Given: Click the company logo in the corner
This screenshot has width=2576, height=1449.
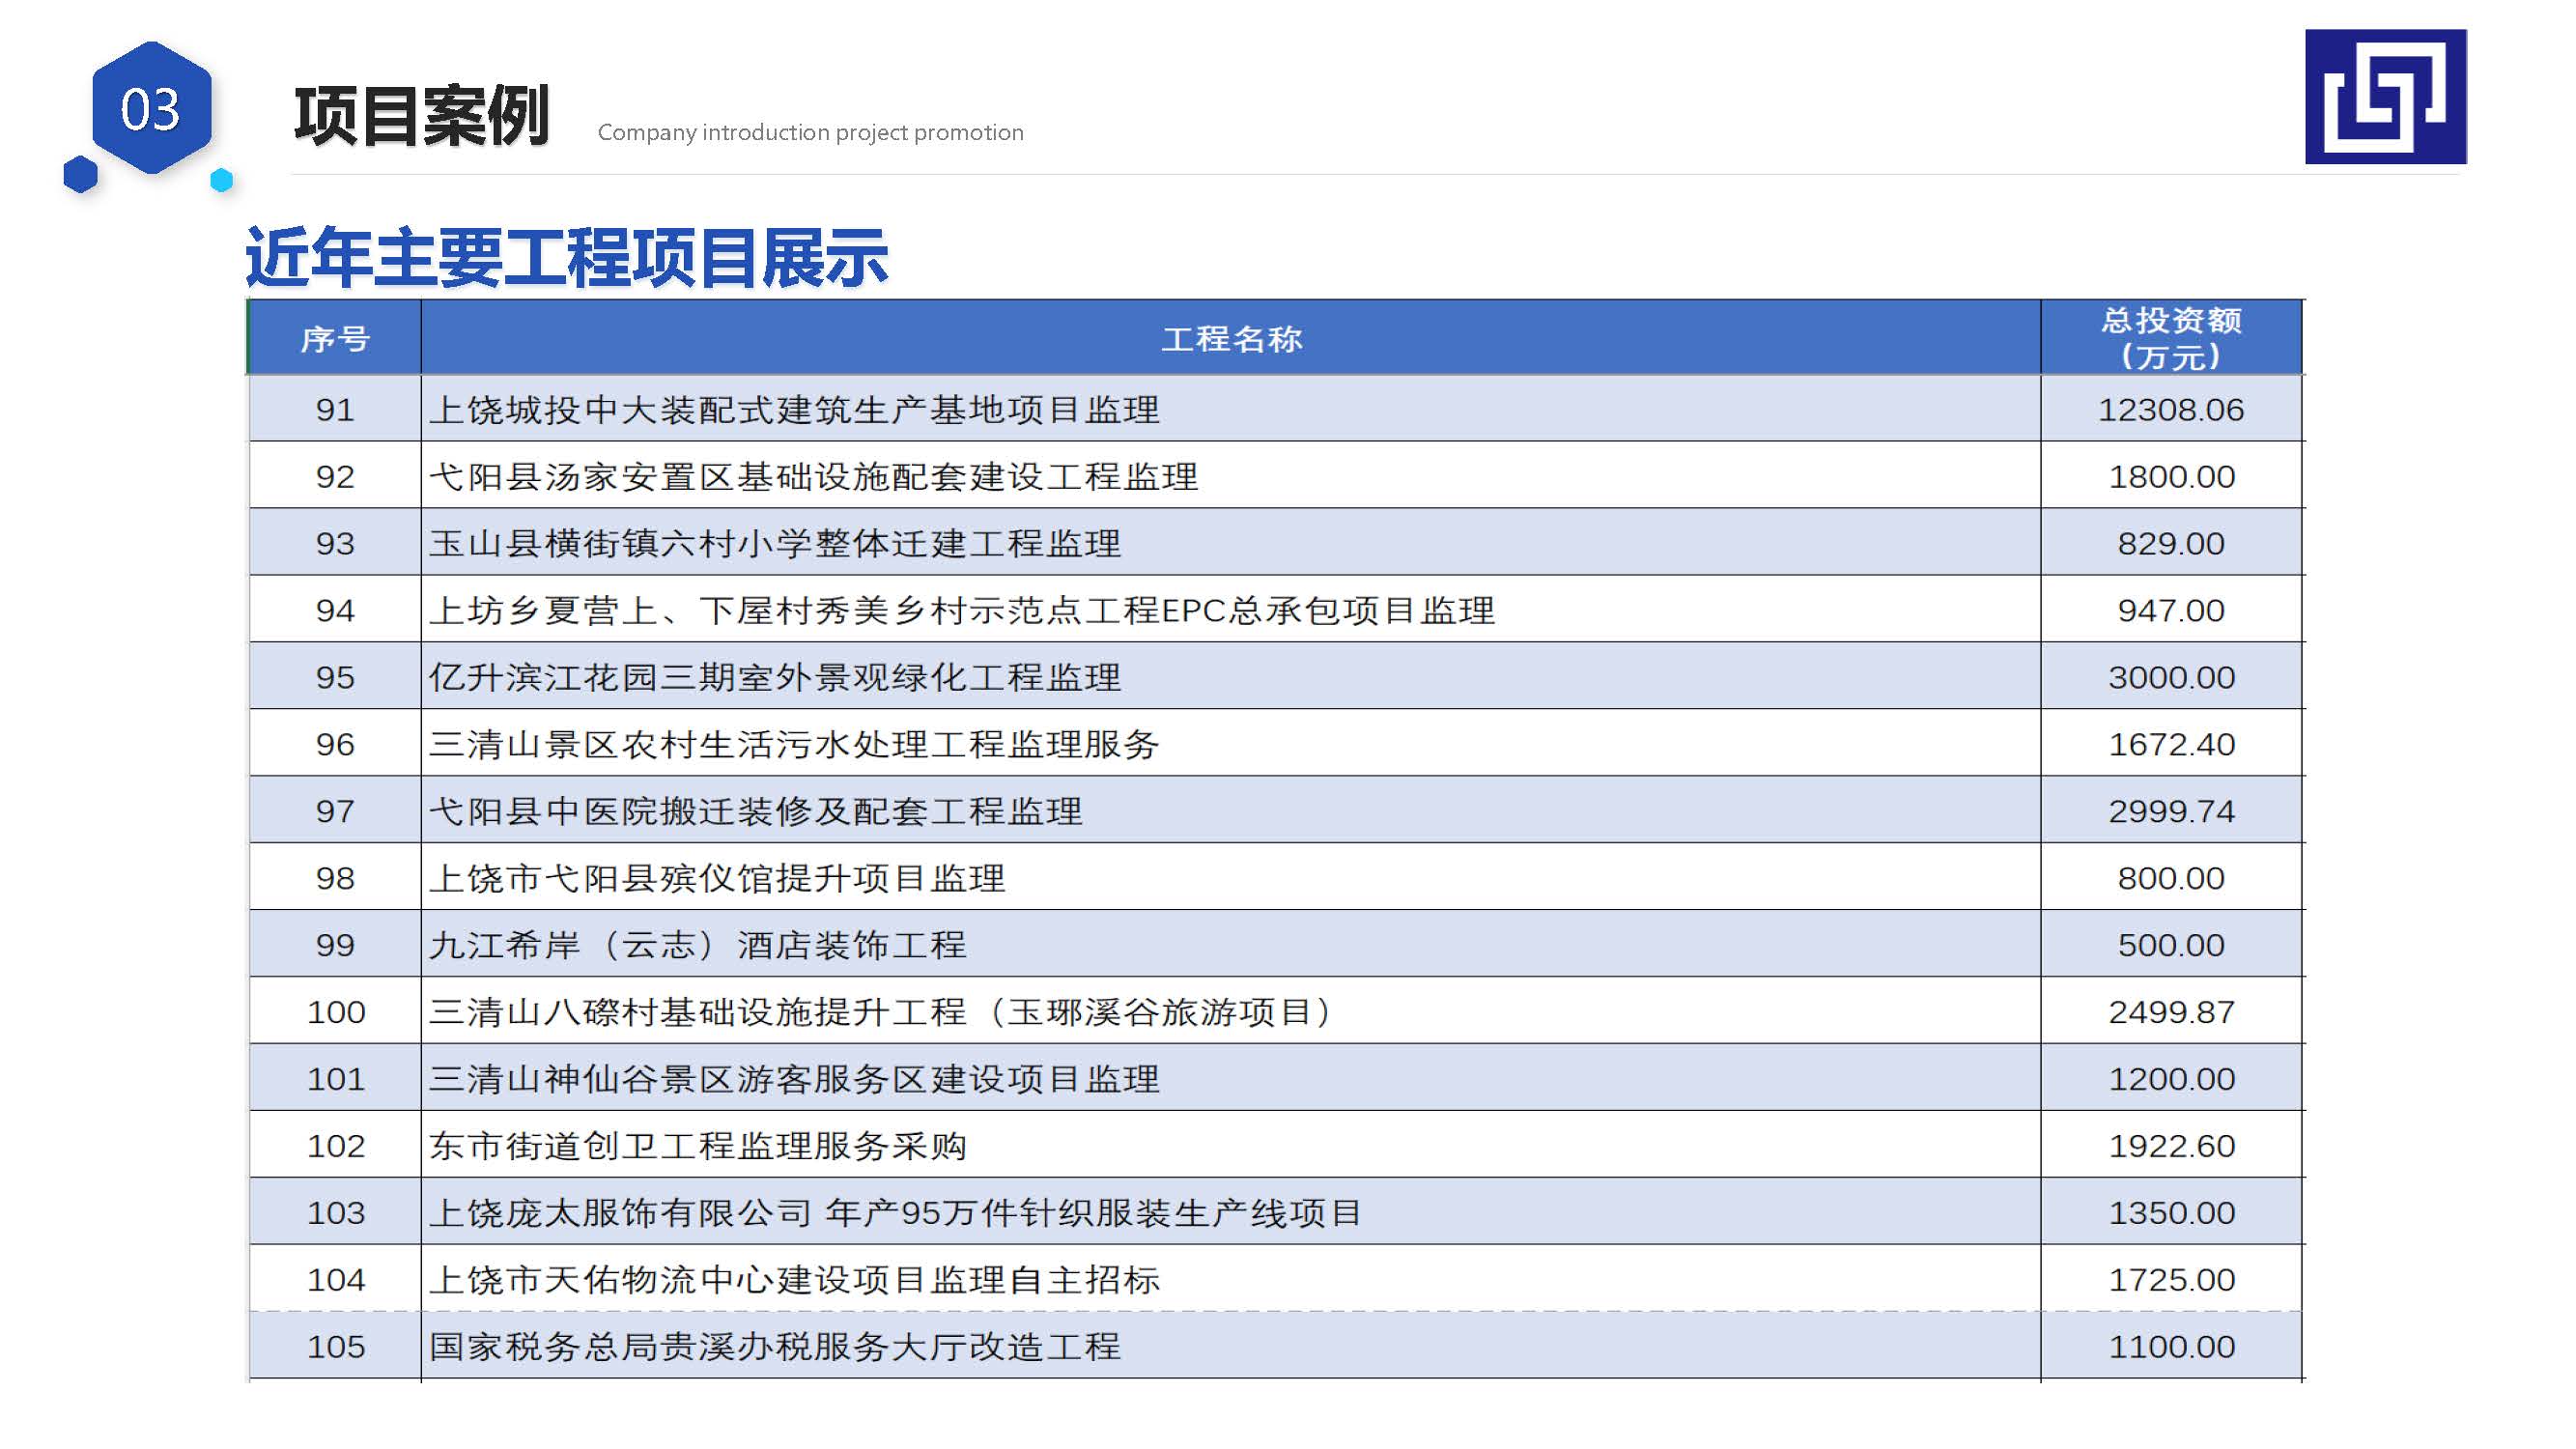Looking at the screenshot, I should point(2385,96).
